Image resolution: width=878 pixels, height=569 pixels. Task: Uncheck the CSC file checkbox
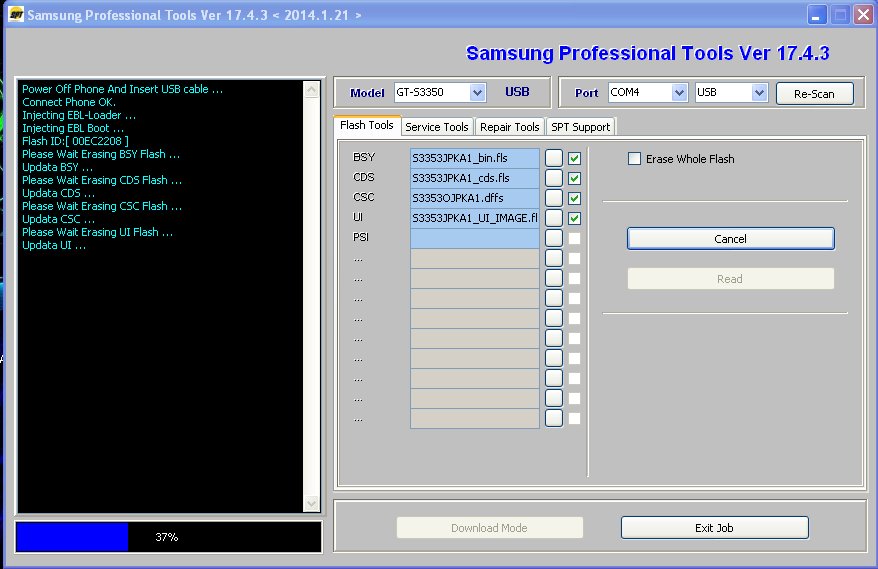pyautogui.click(x=575, y=198)
